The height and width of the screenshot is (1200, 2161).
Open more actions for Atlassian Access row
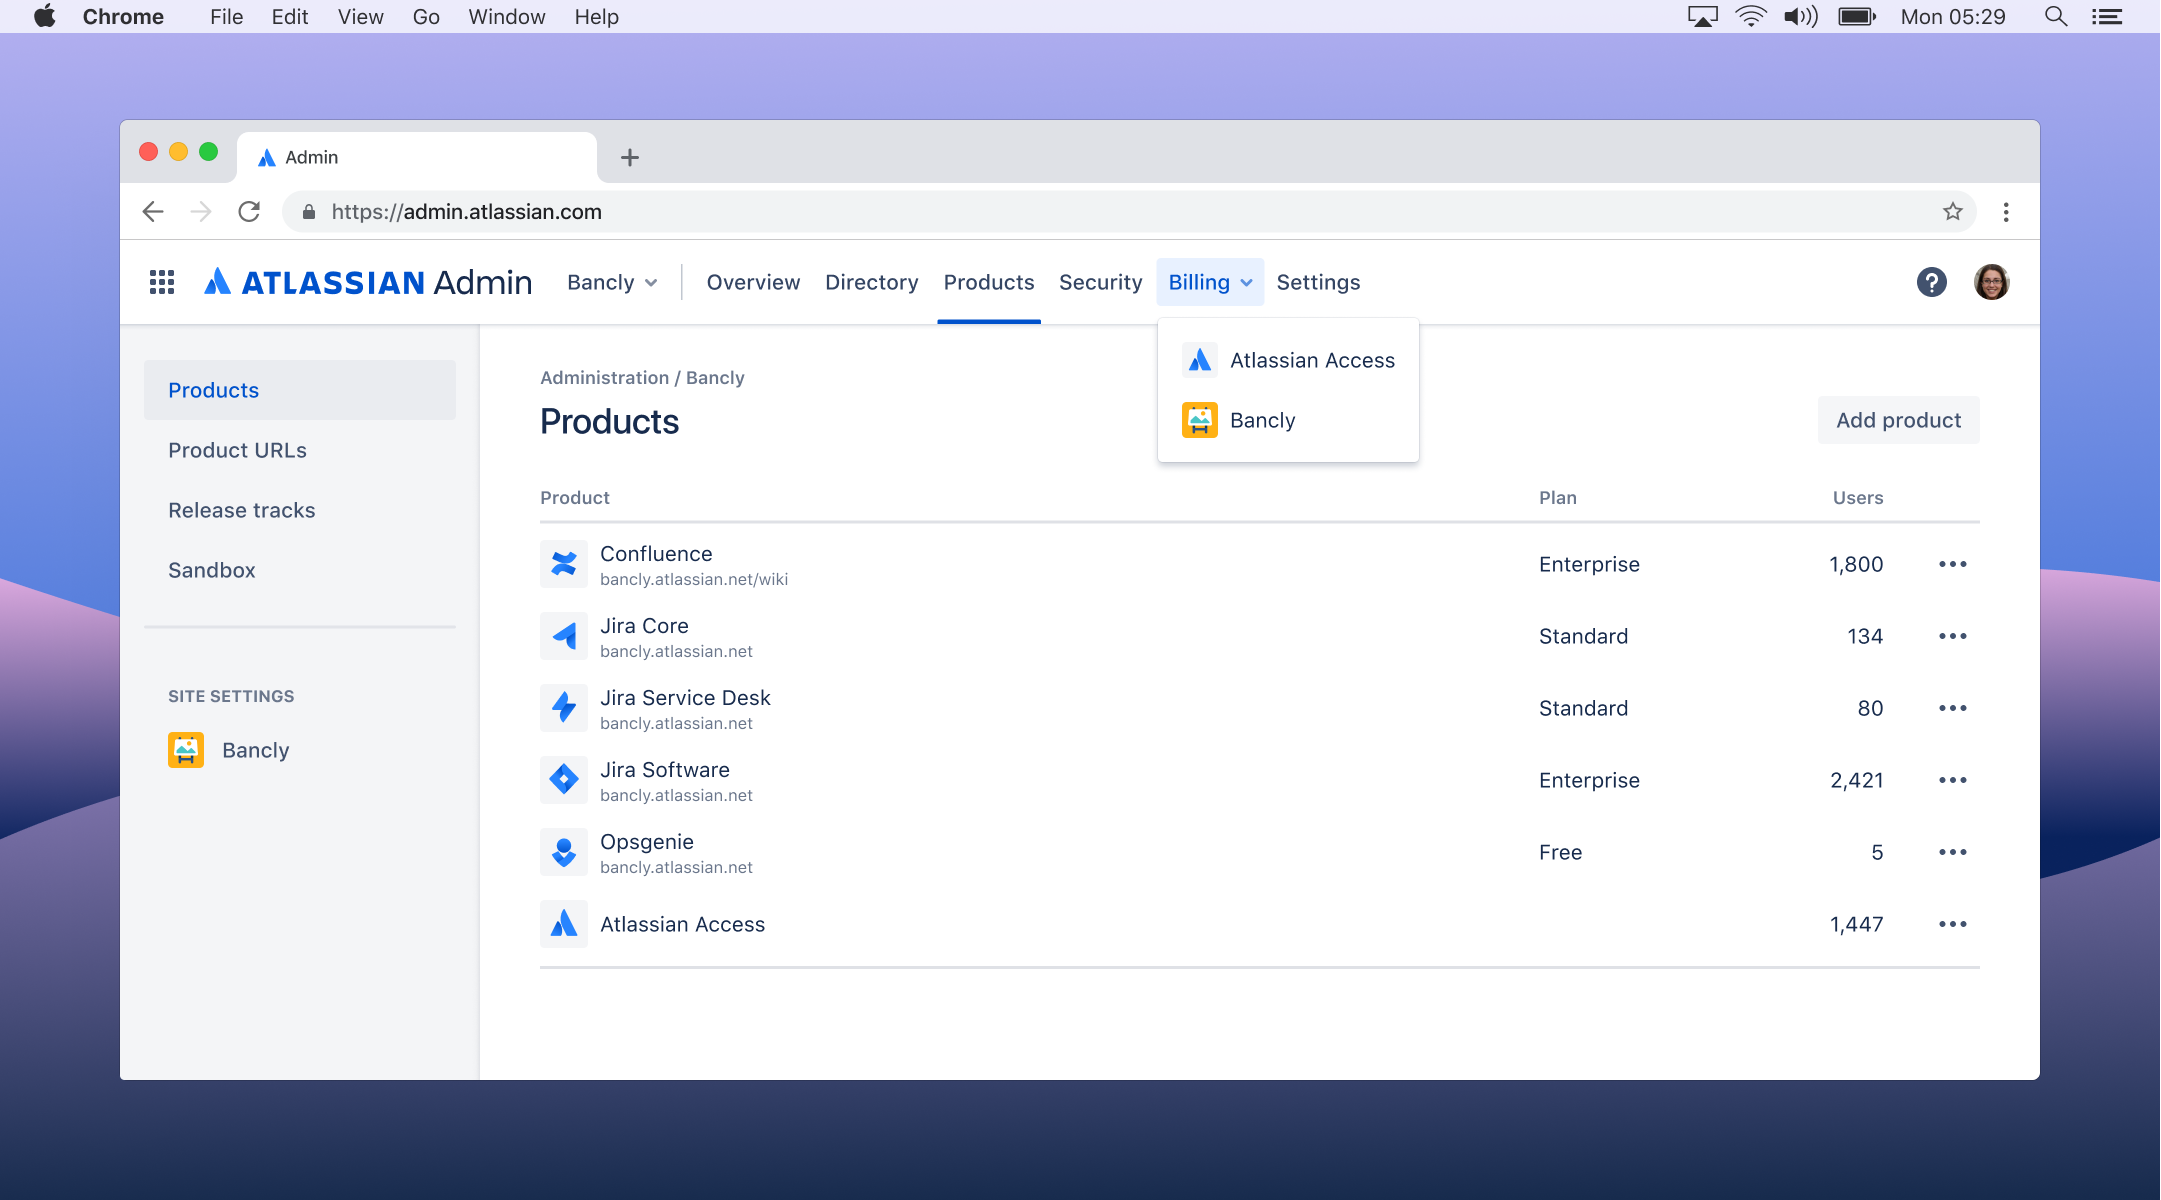tap(1952, 924)
